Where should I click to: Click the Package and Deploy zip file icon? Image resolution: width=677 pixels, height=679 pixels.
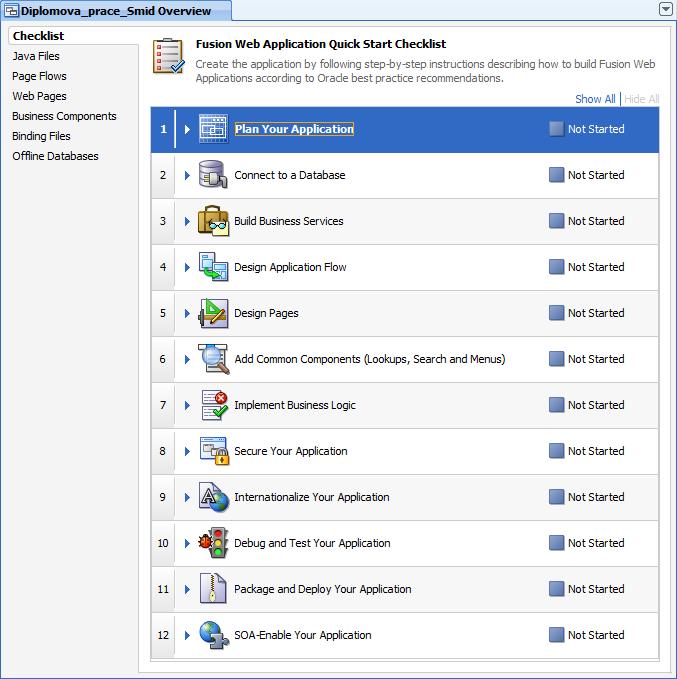click(213, 588)
